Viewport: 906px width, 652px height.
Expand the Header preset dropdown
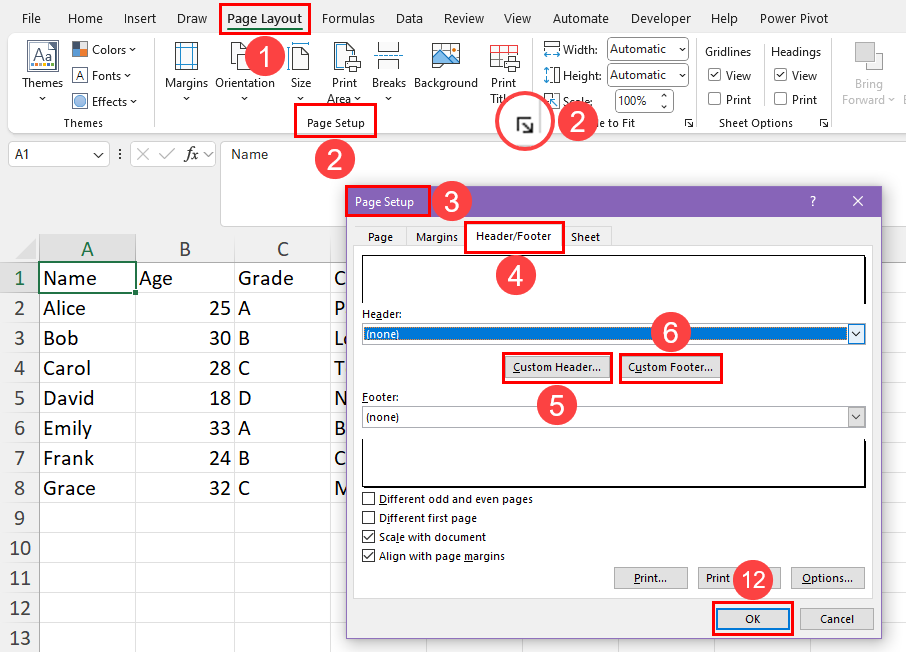click(856, 334)
